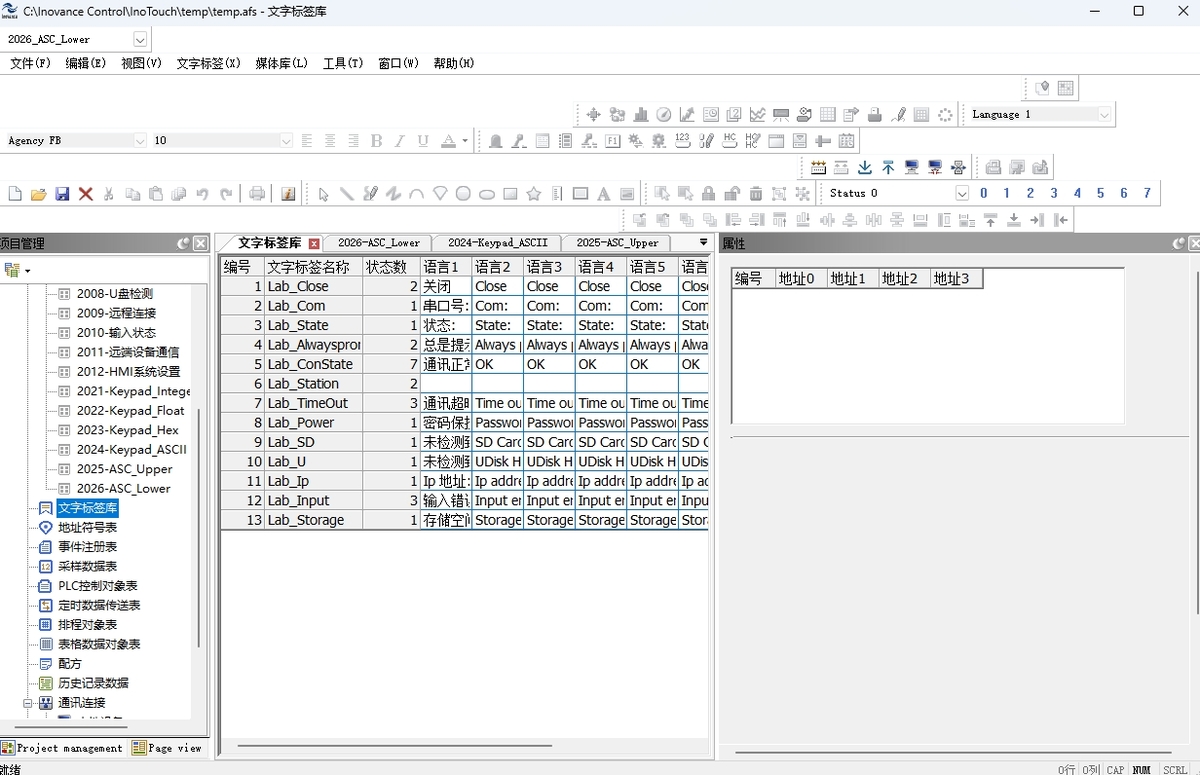Switch to status number 0
Viewport: 1200px width, 775px height.
tap(984, 194)
